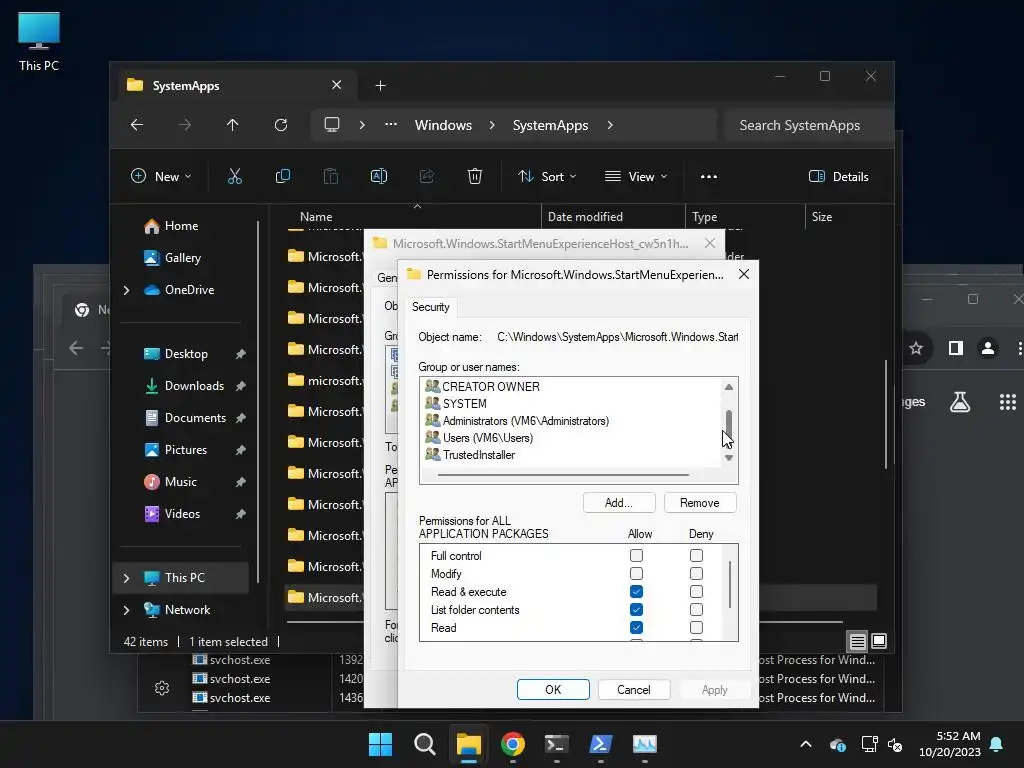Expand chevron after SystemApps in address bar

[610, 125]
